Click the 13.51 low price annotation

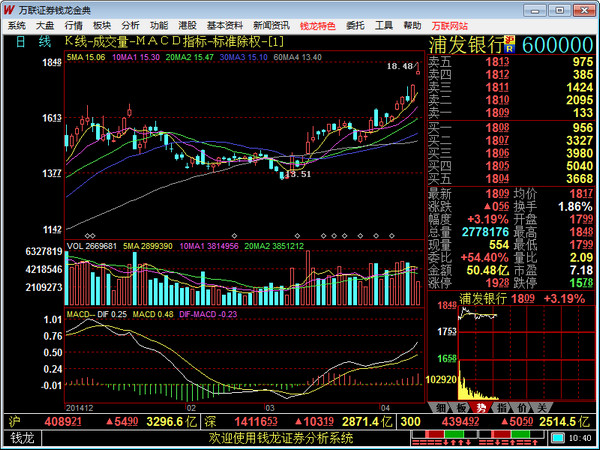click(298, 174)
